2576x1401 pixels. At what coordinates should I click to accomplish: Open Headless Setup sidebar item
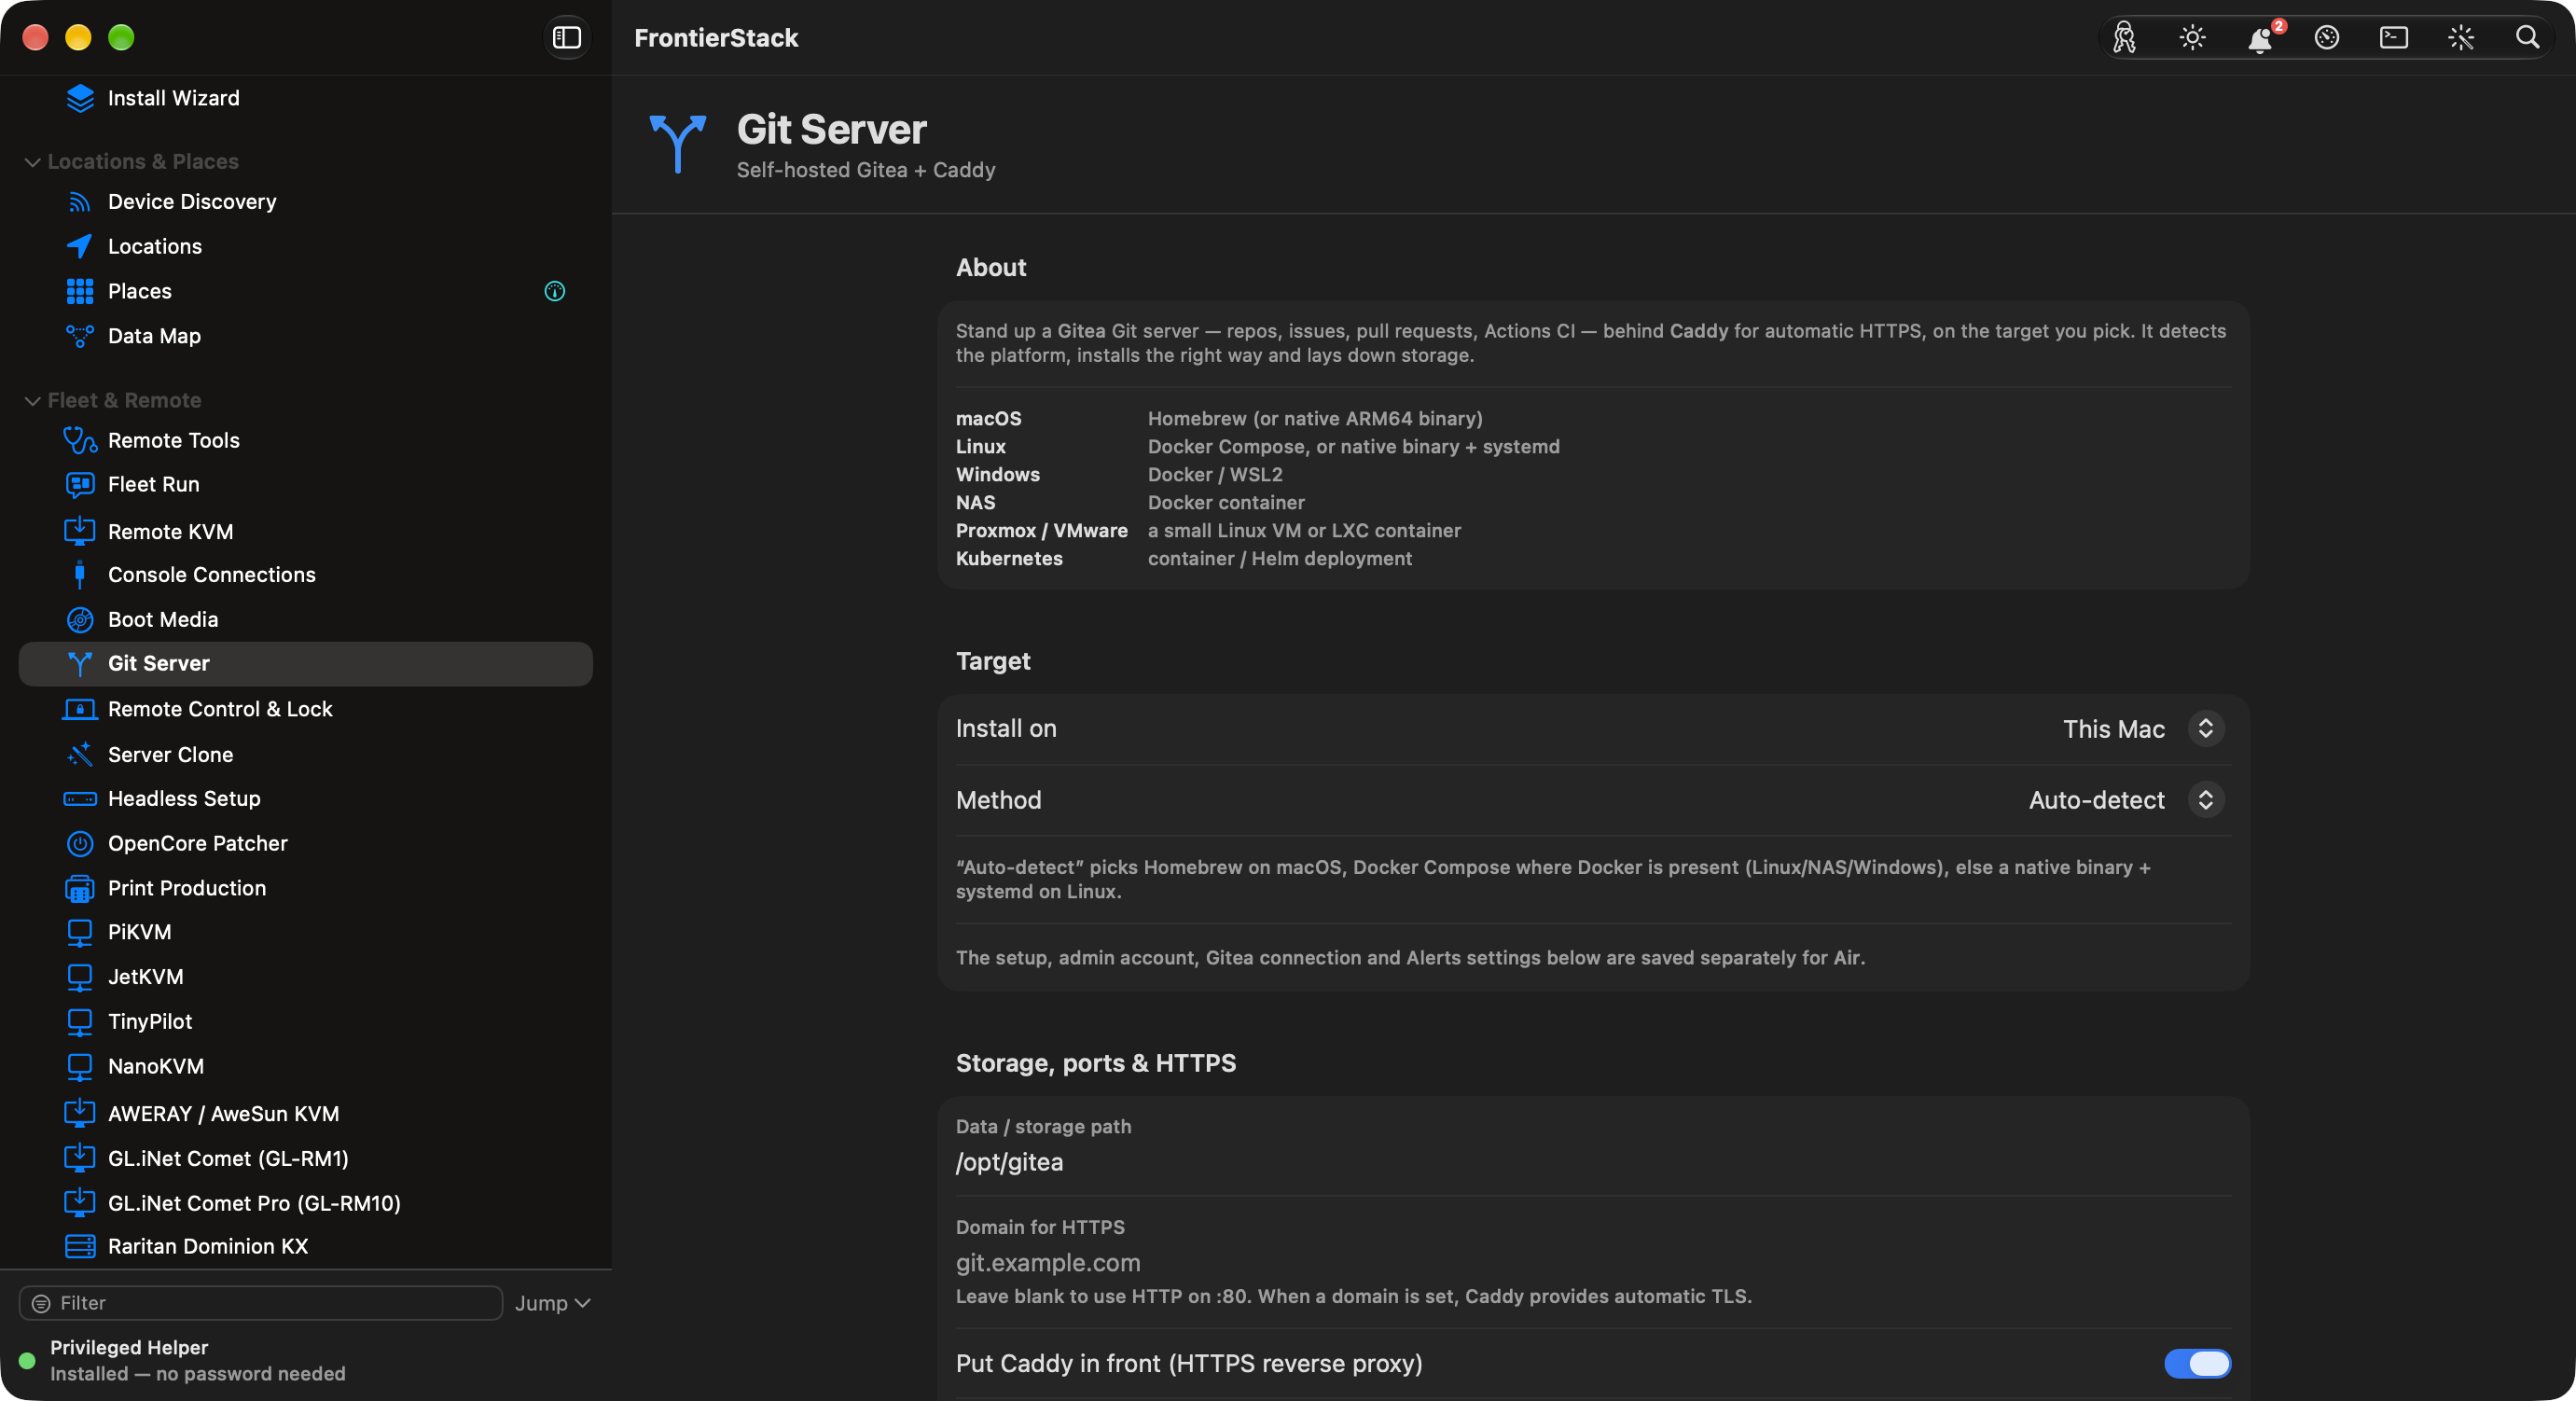[x=306, y=799]
